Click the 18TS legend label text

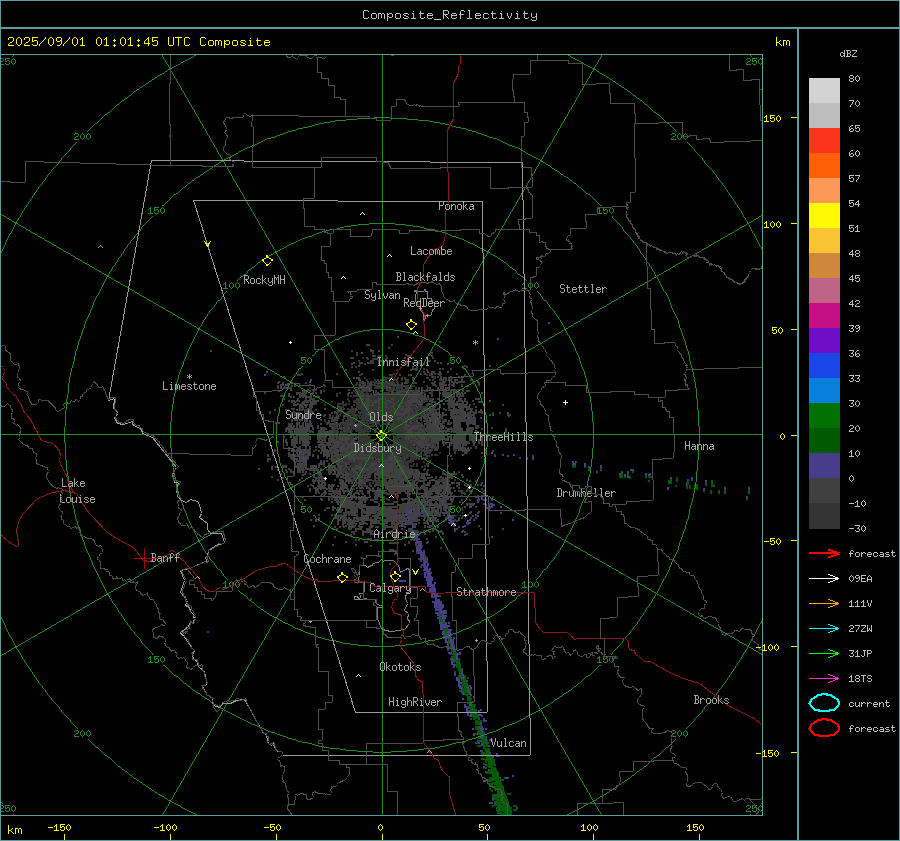coord(860,679)
